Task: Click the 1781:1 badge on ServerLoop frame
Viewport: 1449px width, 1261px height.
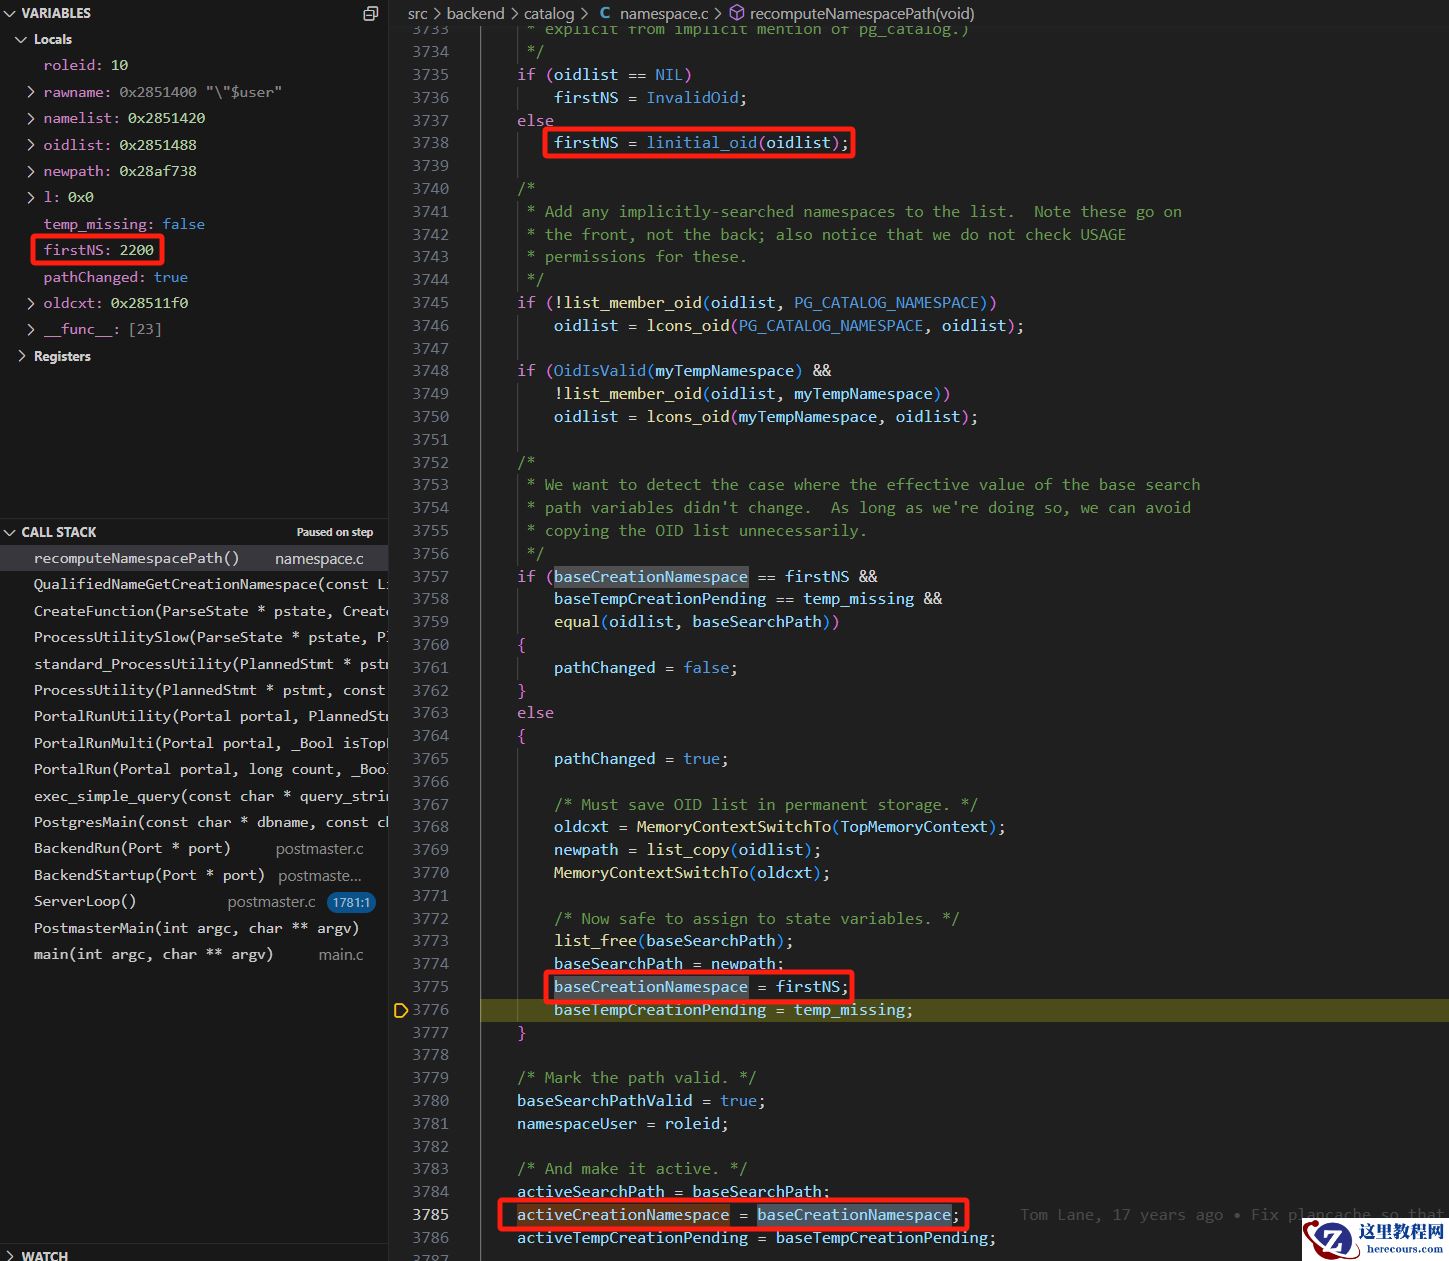Action: point(351,902)
